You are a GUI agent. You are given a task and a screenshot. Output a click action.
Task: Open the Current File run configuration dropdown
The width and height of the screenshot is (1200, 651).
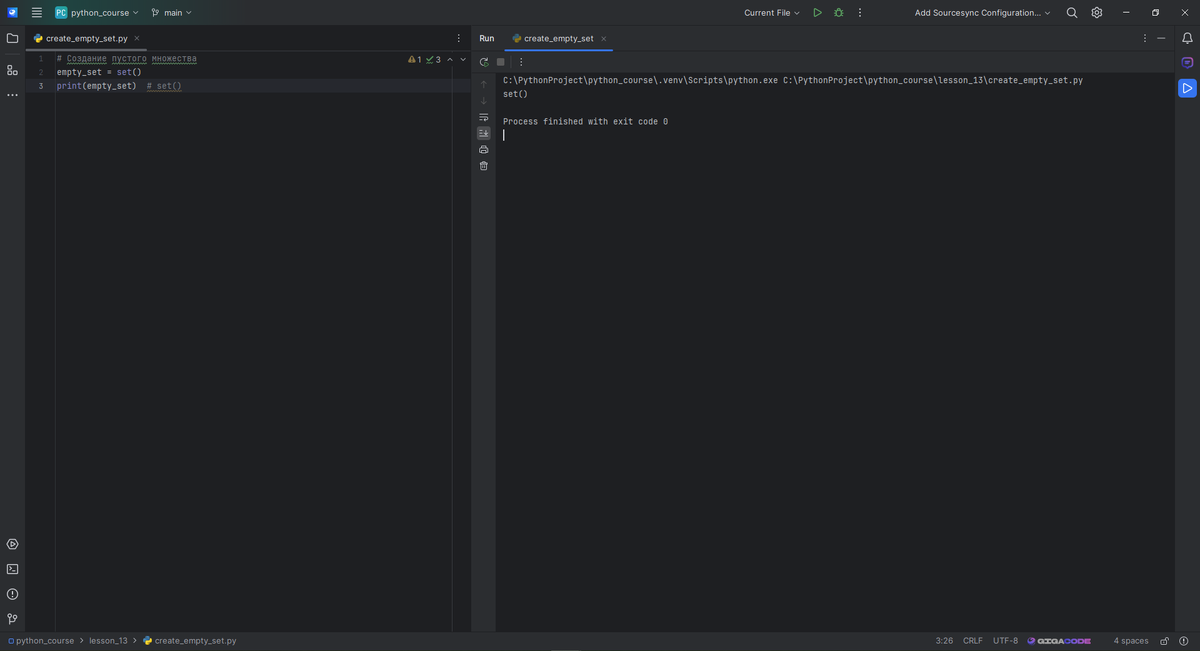click(x=772, y=12)
